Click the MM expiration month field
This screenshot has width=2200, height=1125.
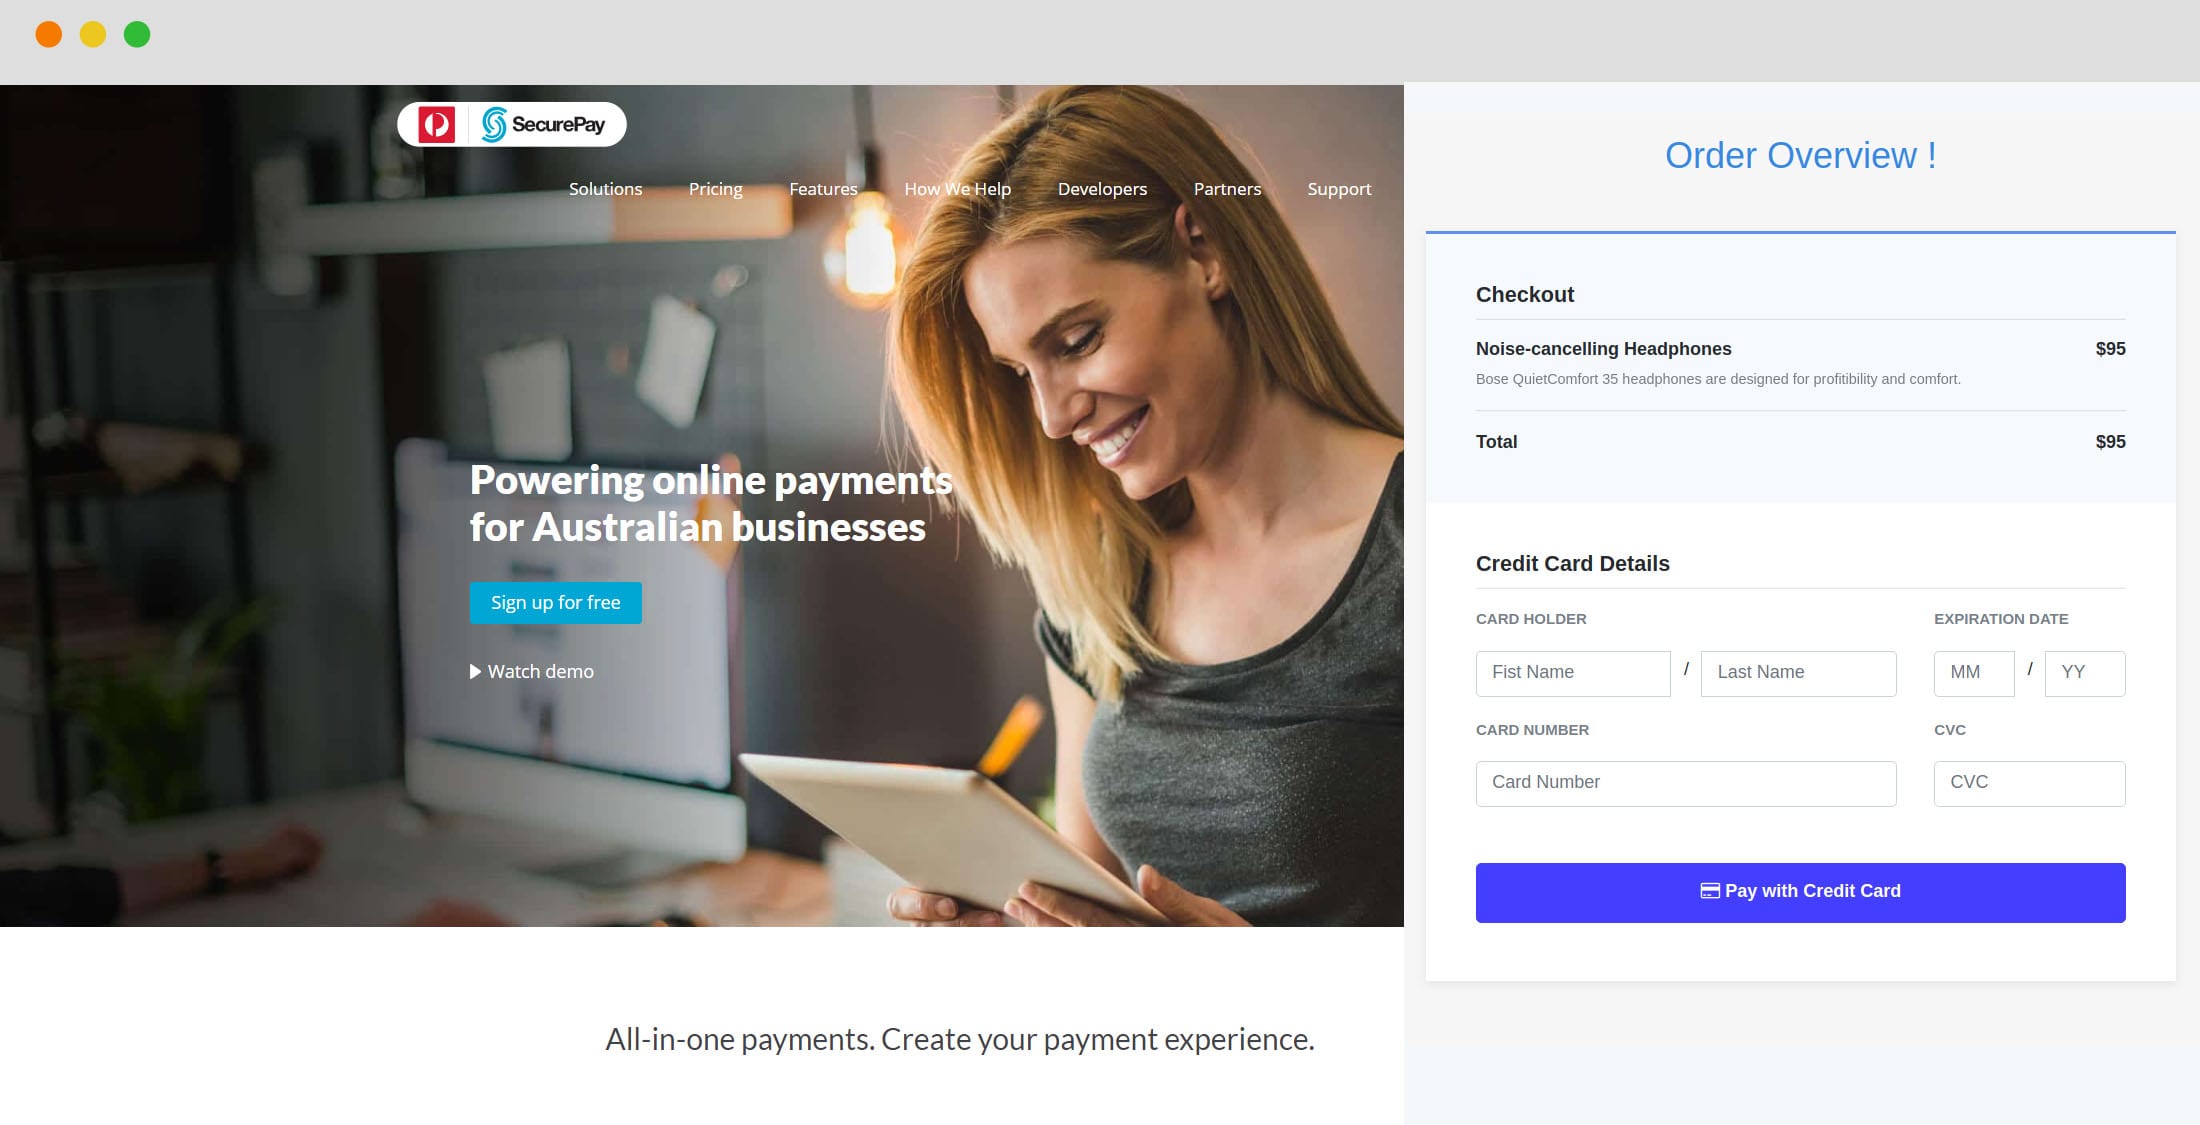tap(1972, 670)
